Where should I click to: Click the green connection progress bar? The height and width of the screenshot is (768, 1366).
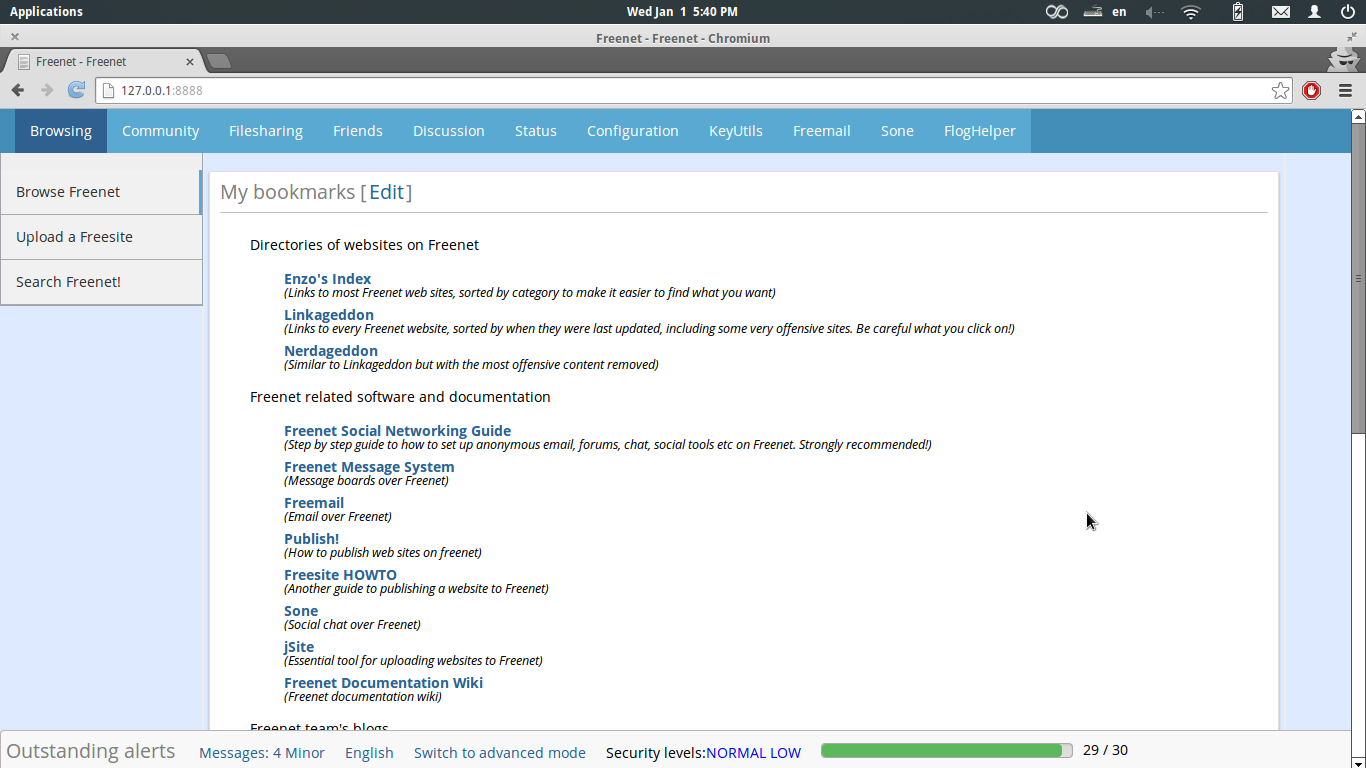point(946,751)
